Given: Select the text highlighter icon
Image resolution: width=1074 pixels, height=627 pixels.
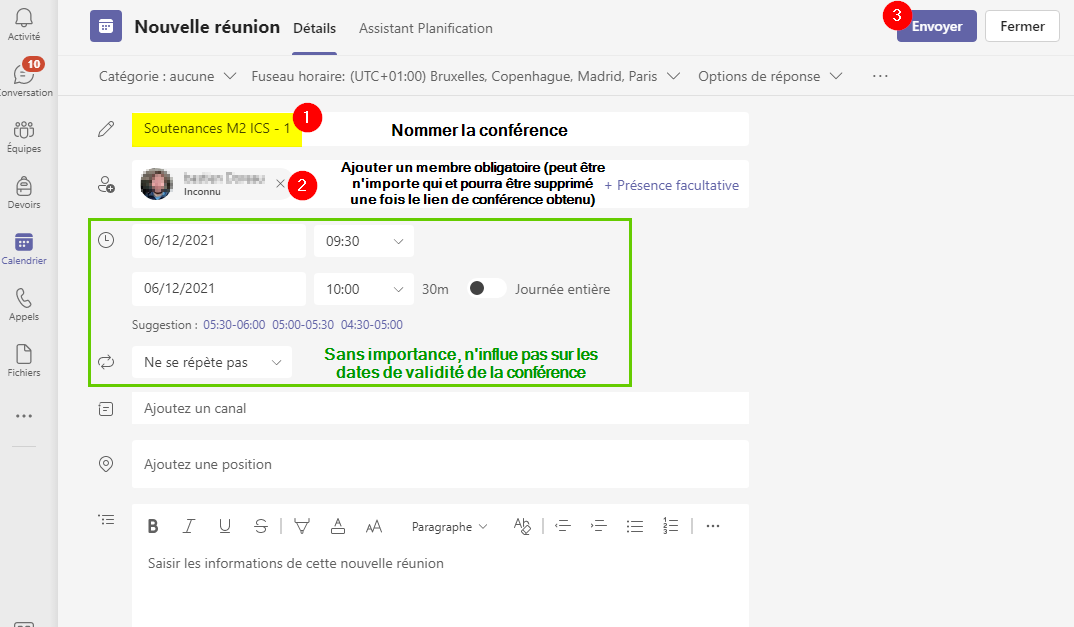Looking at the screenshot, I should pyautogui.click(x=301, y=525).
